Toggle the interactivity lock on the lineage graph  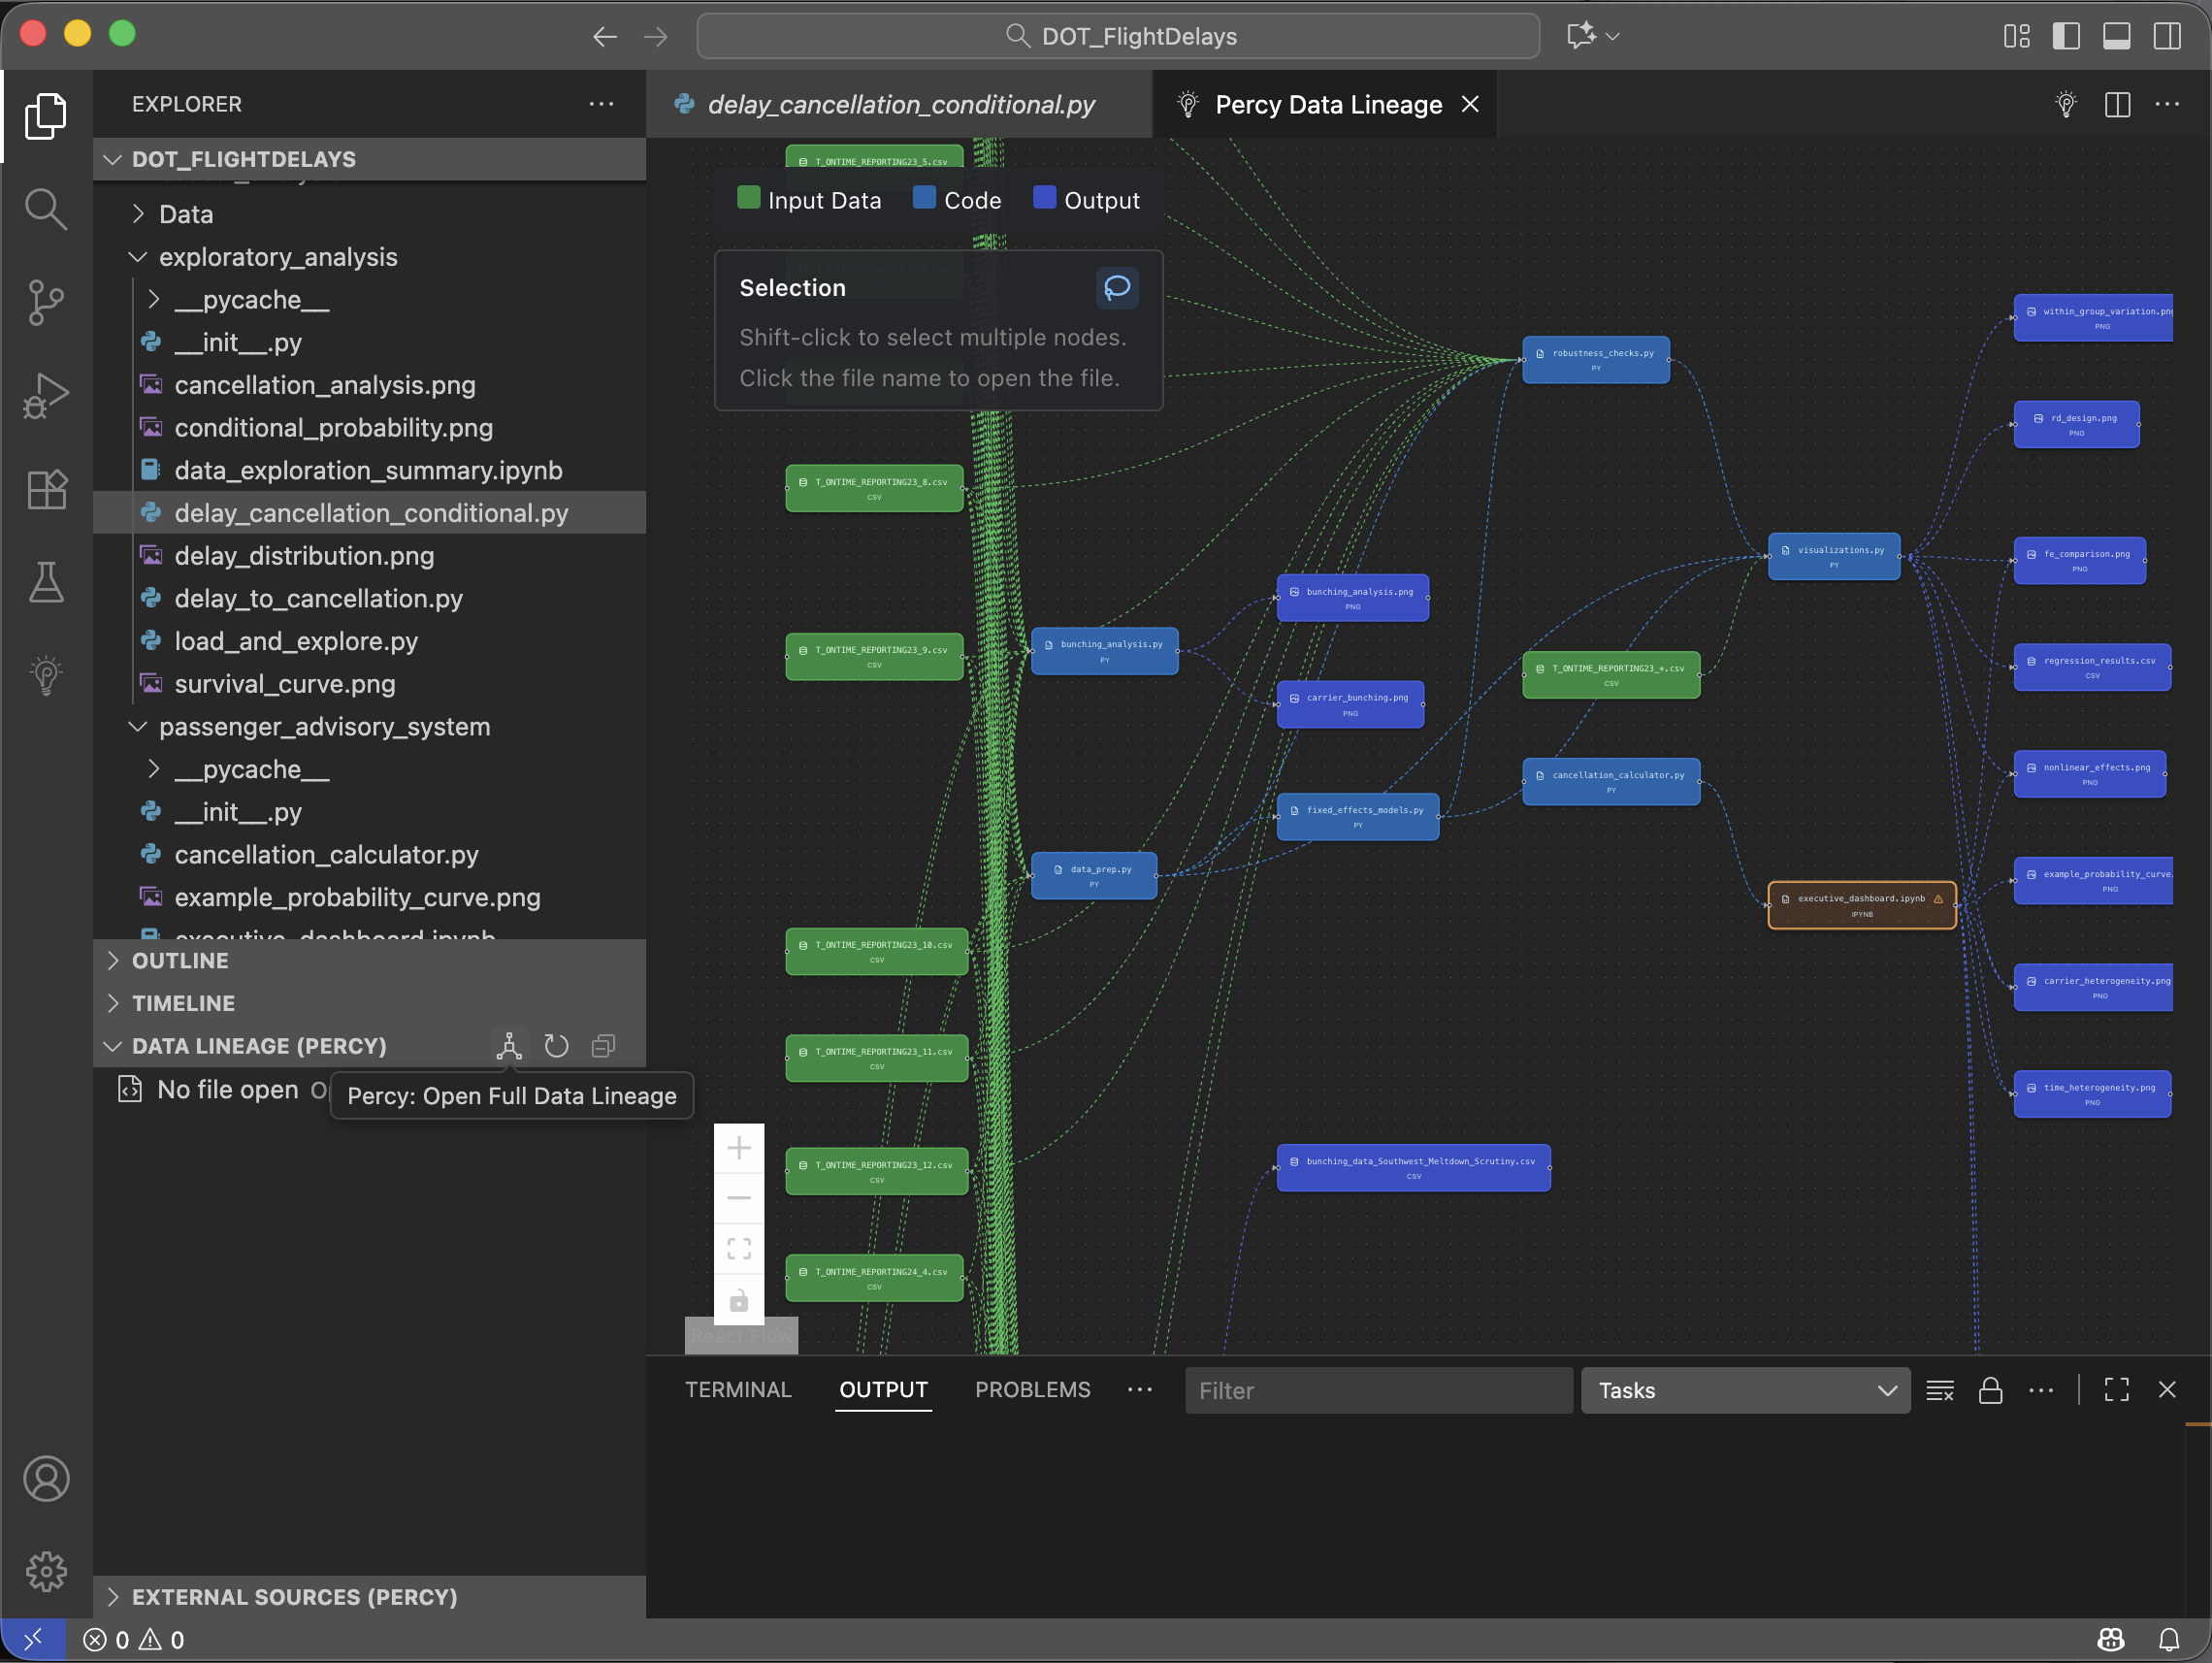[x=739, y=1301]
